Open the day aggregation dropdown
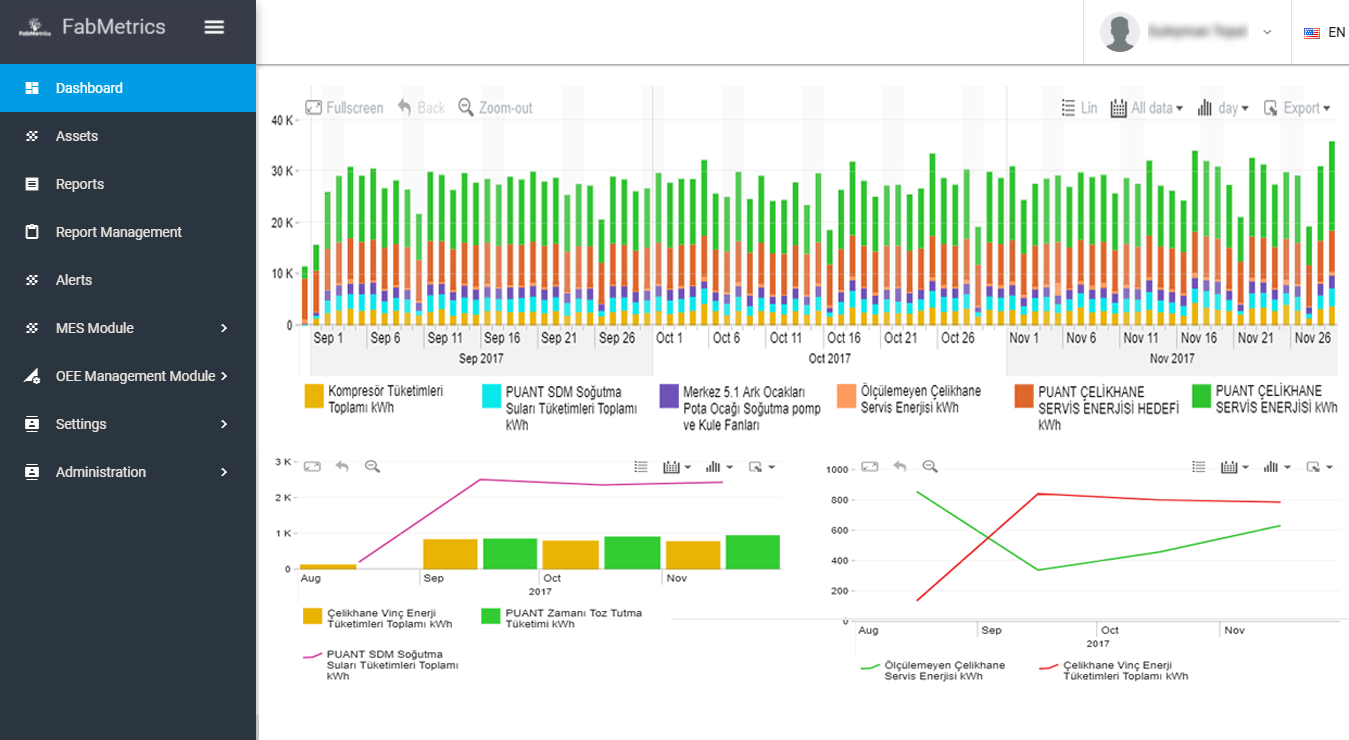Screen dimensions: 1349x740 click(1223, 108)
